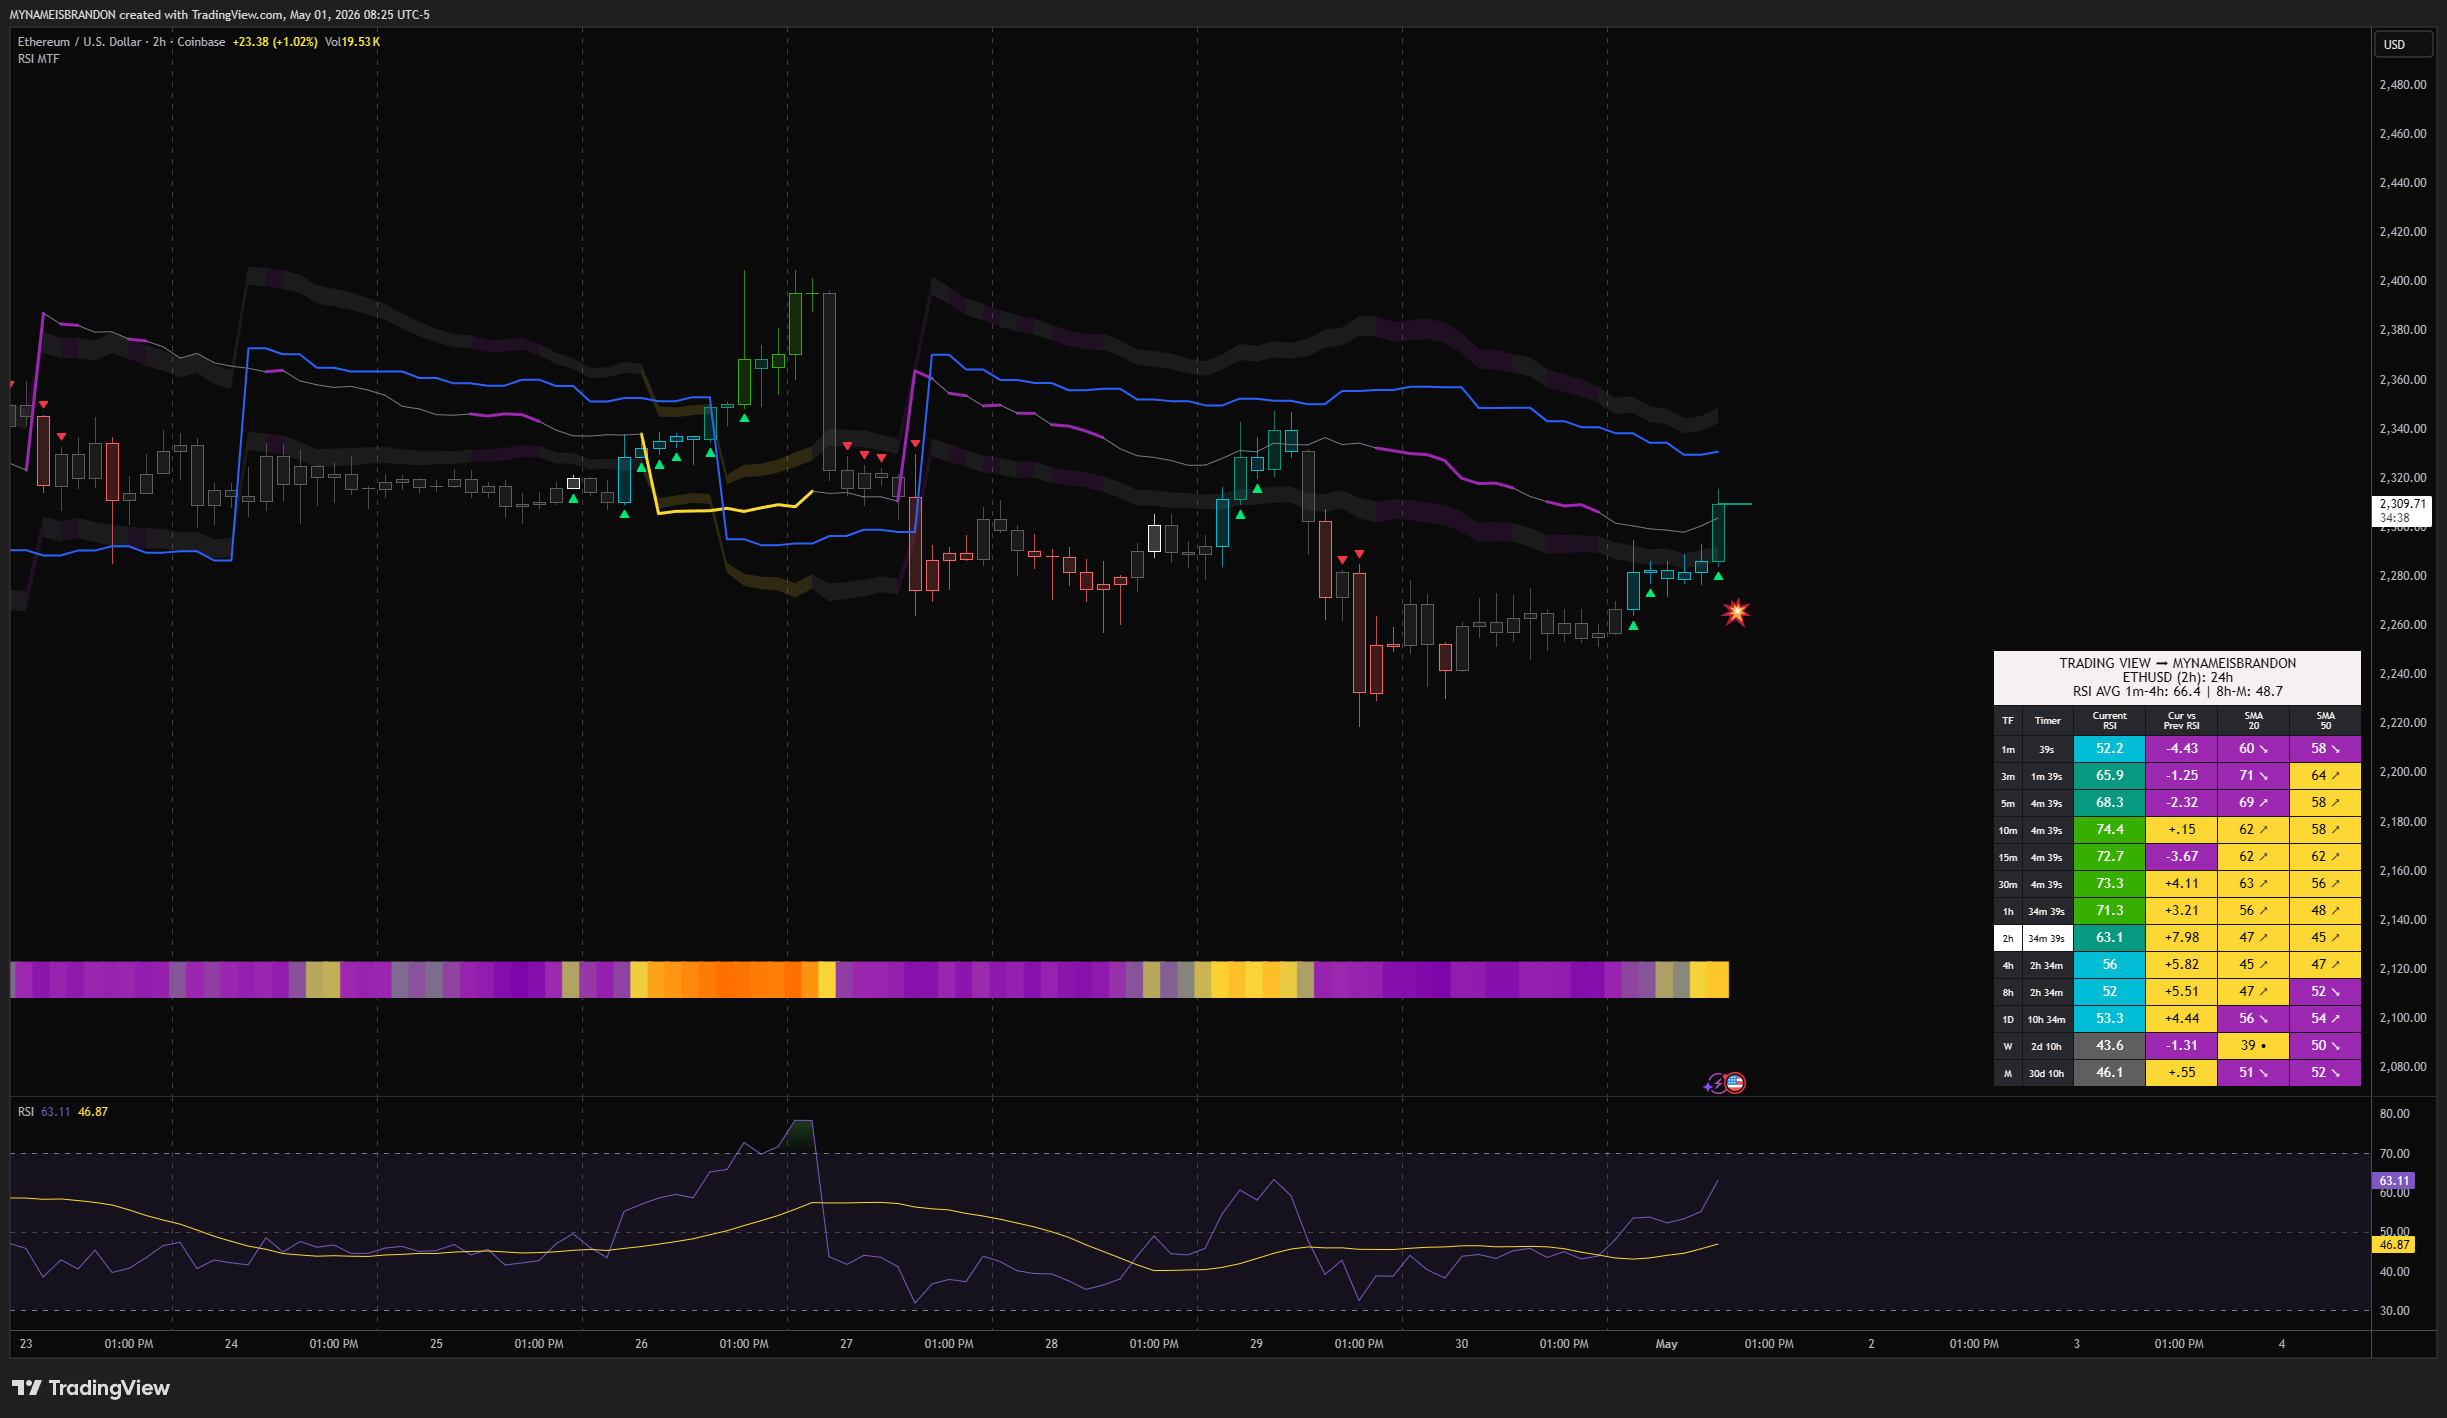Click the 1m row Current RSI cell 52.2
The image size is (2447, 1418).
pos(2109,749)
